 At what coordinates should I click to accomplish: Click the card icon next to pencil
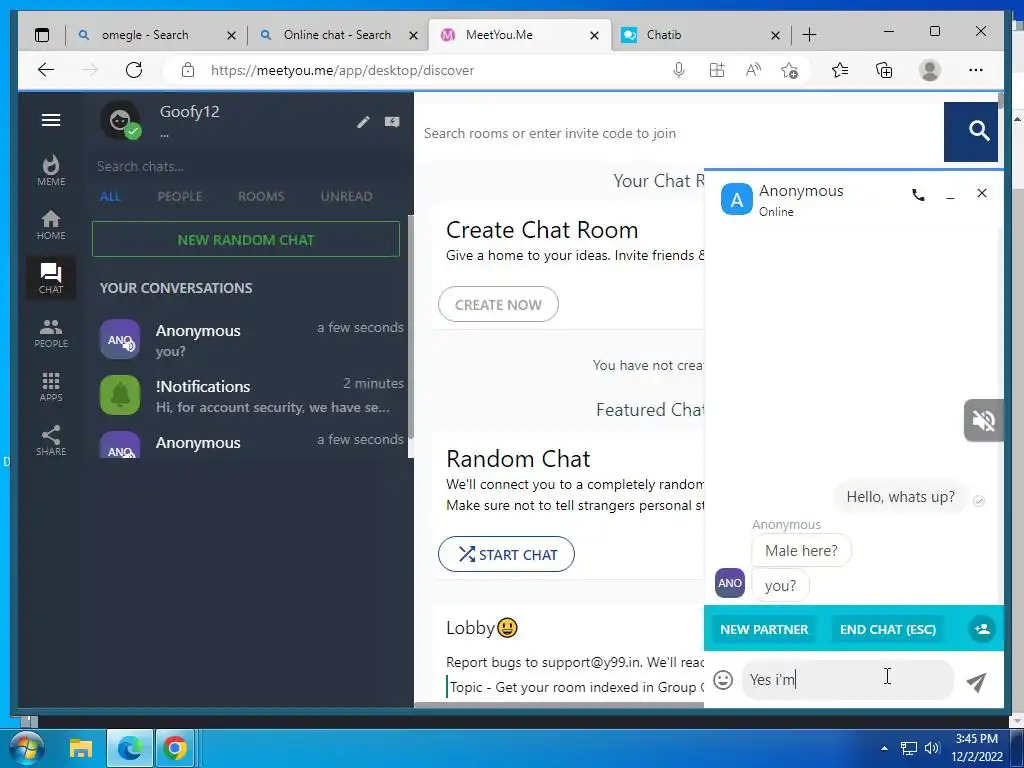[392, 122]
